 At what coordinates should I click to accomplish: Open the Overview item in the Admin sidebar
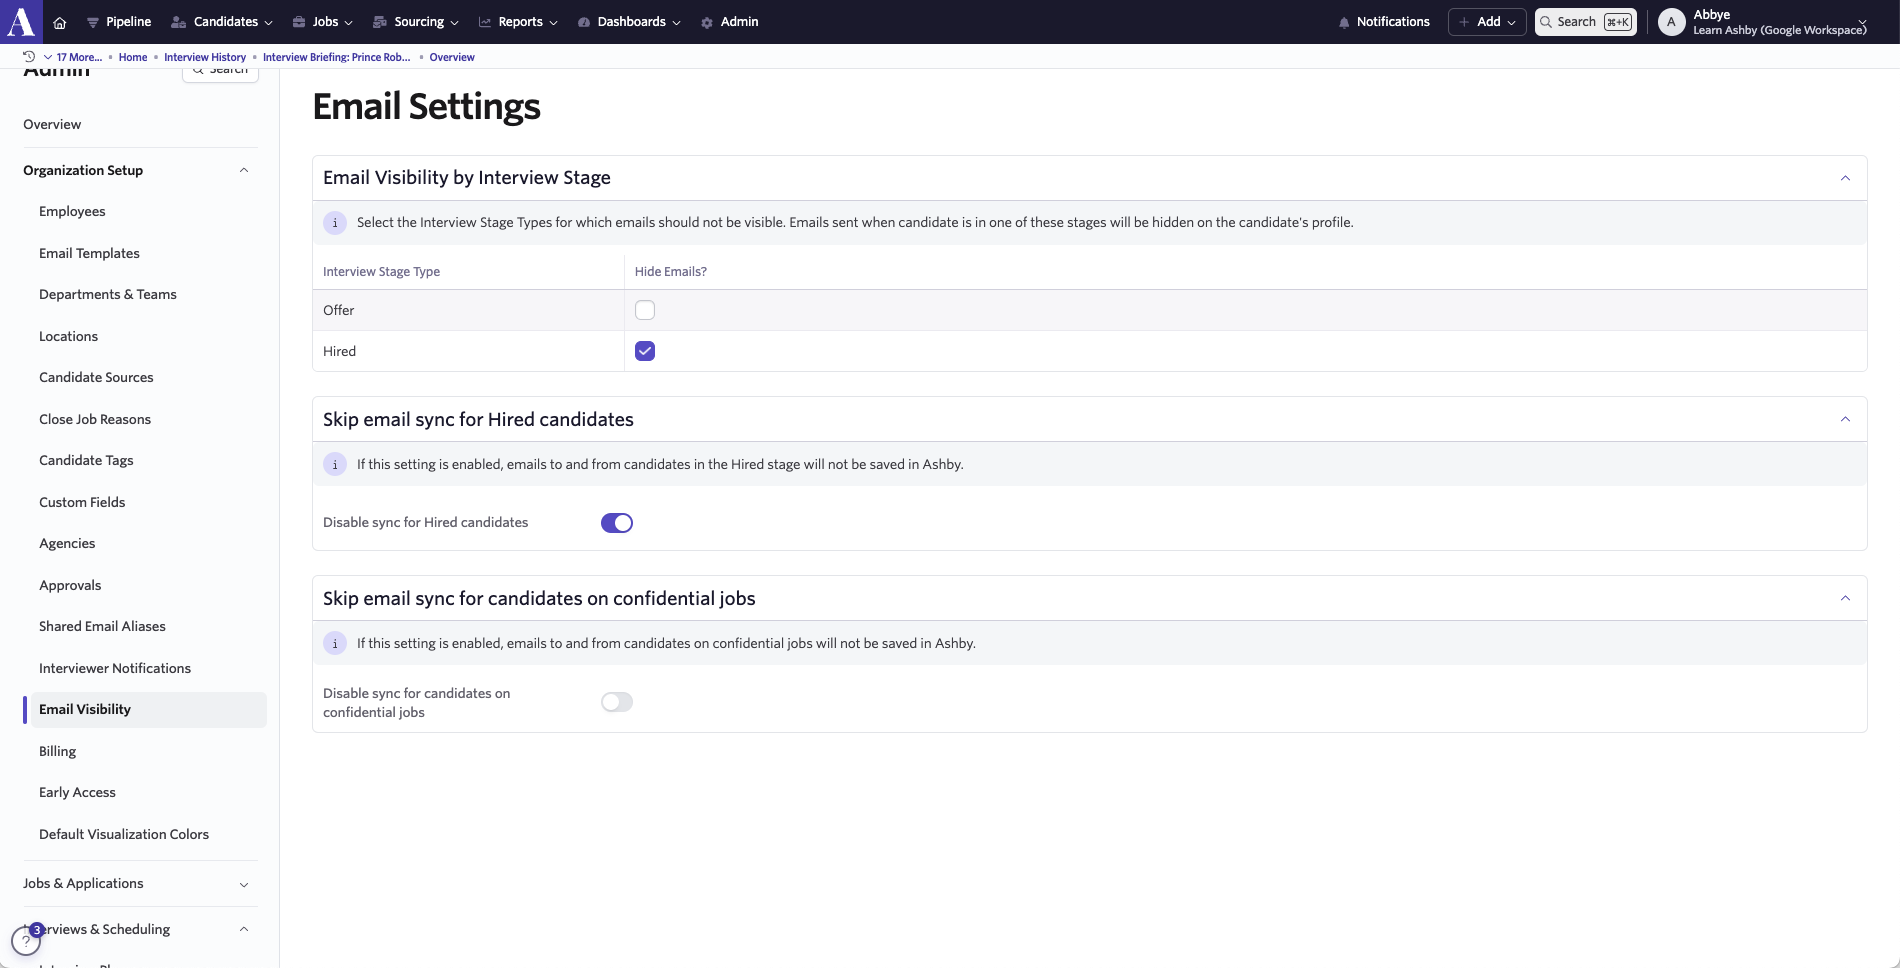click(x=52, y=125)
